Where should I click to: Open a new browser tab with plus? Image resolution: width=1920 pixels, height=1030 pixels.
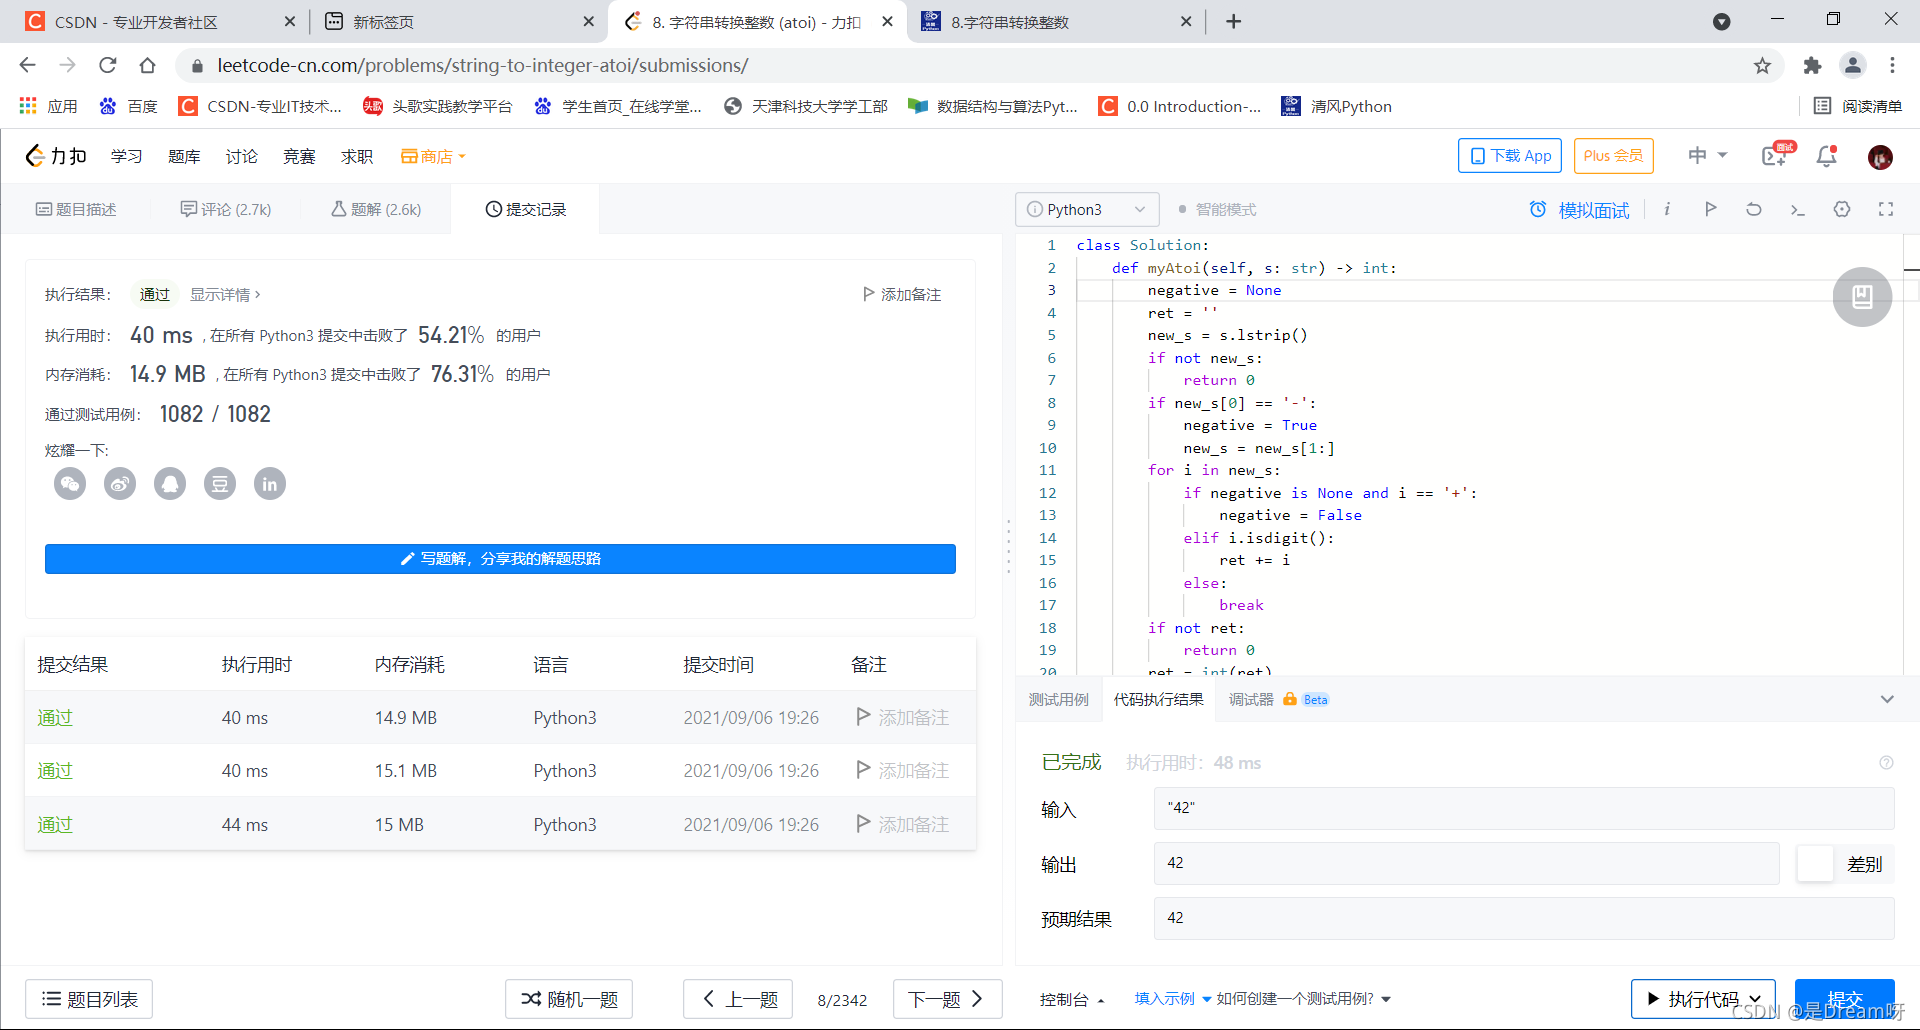[1234, 21]
